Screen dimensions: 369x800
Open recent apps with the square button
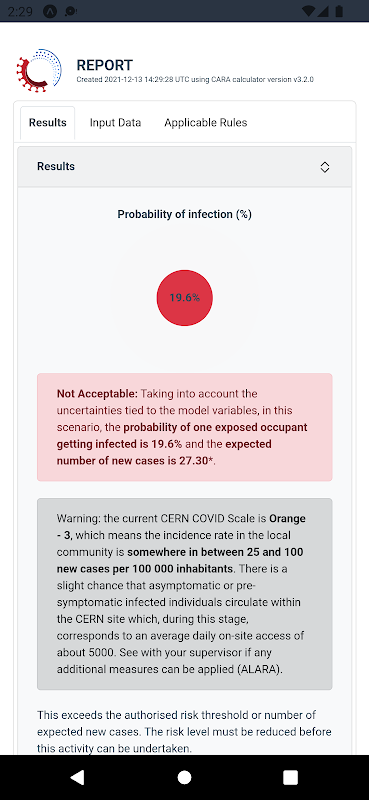click(290, 777)
